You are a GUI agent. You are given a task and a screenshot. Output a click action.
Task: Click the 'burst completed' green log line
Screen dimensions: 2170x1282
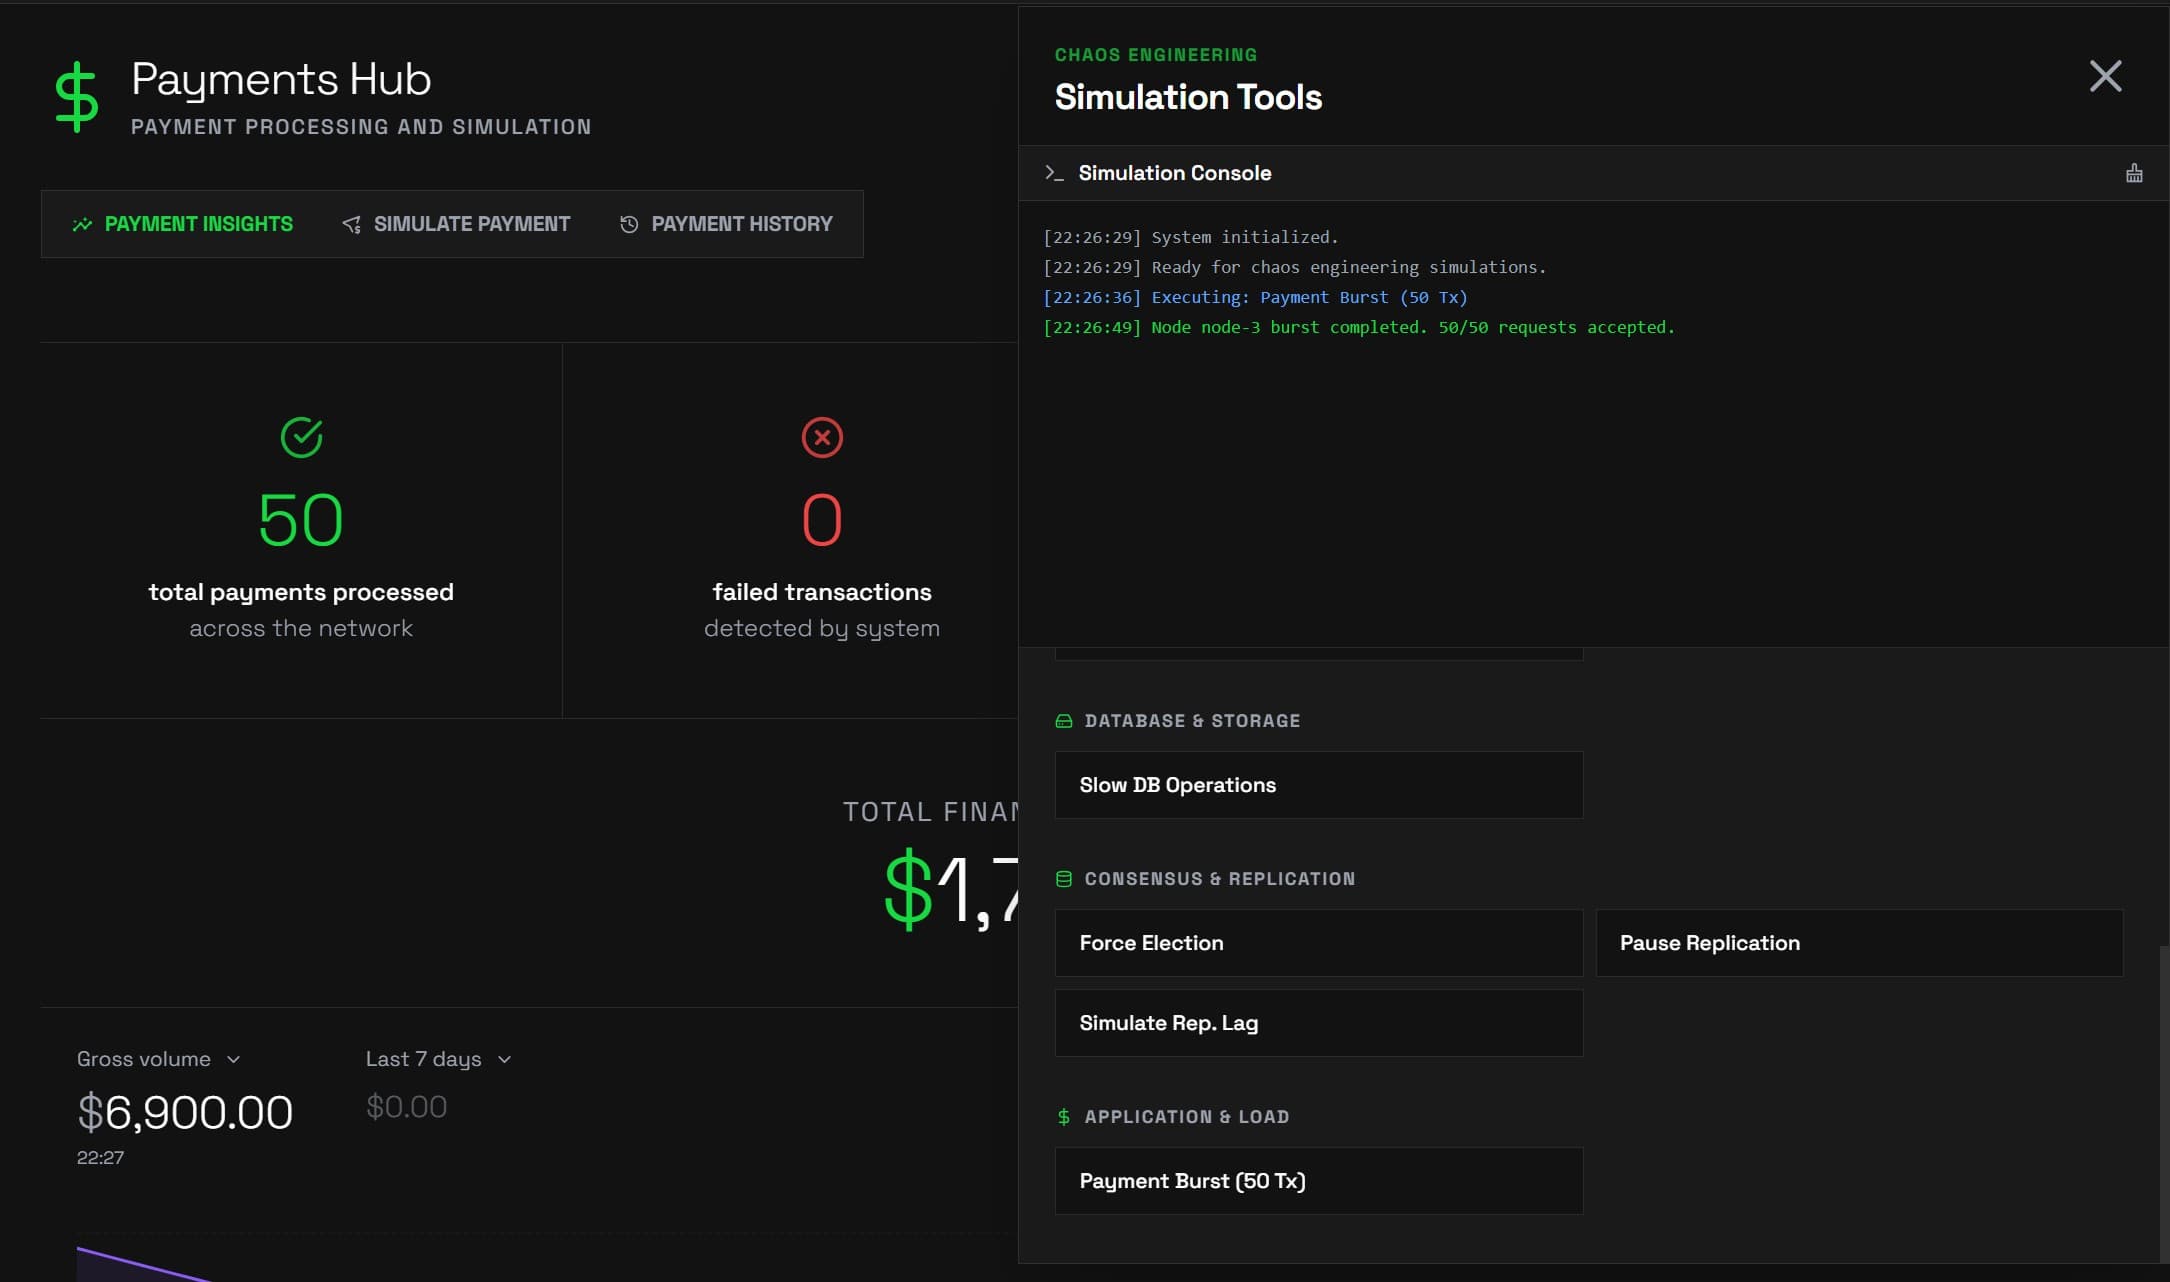tap(1358, 327)
